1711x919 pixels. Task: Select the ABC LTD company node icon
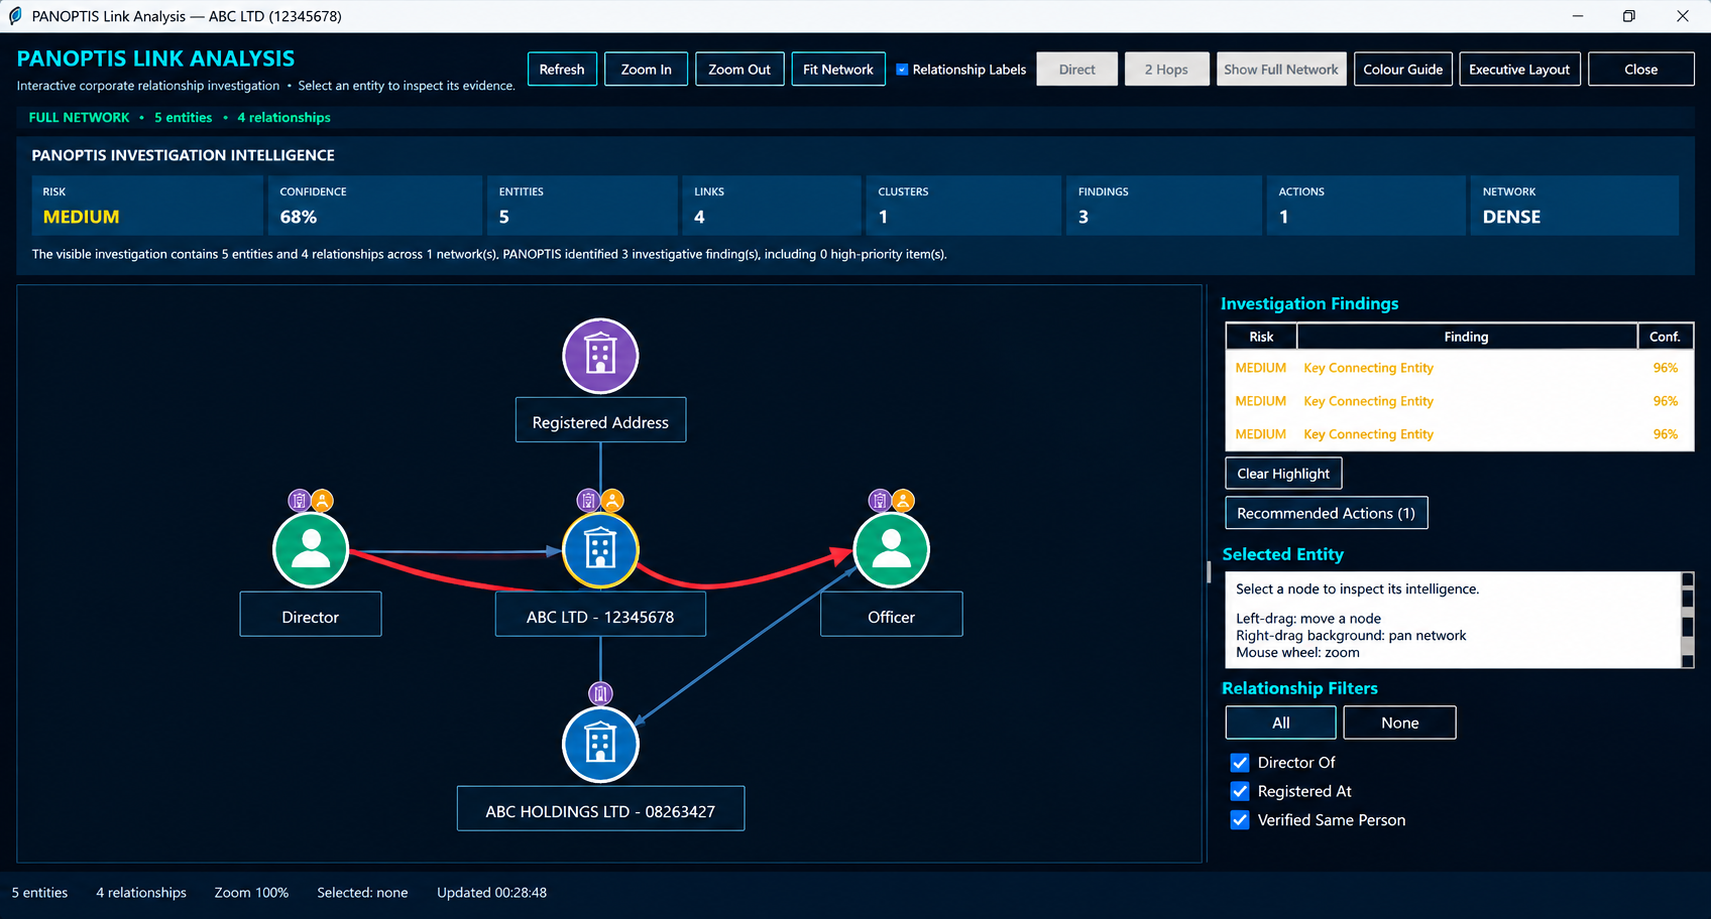pos(600,550)
